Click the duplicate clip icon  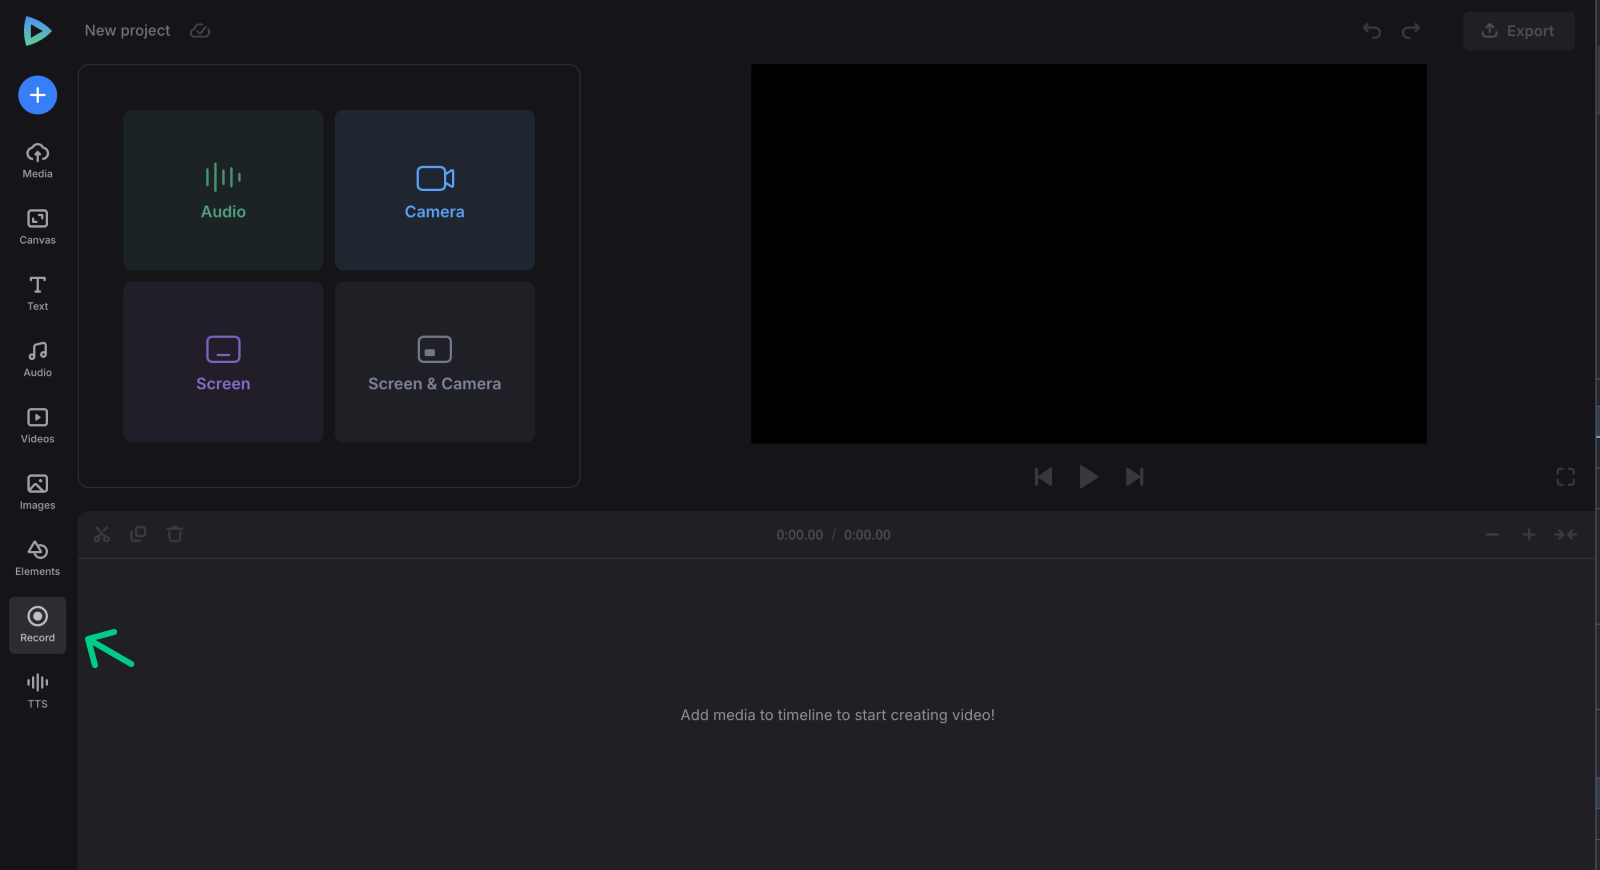[x=138, y=534]
